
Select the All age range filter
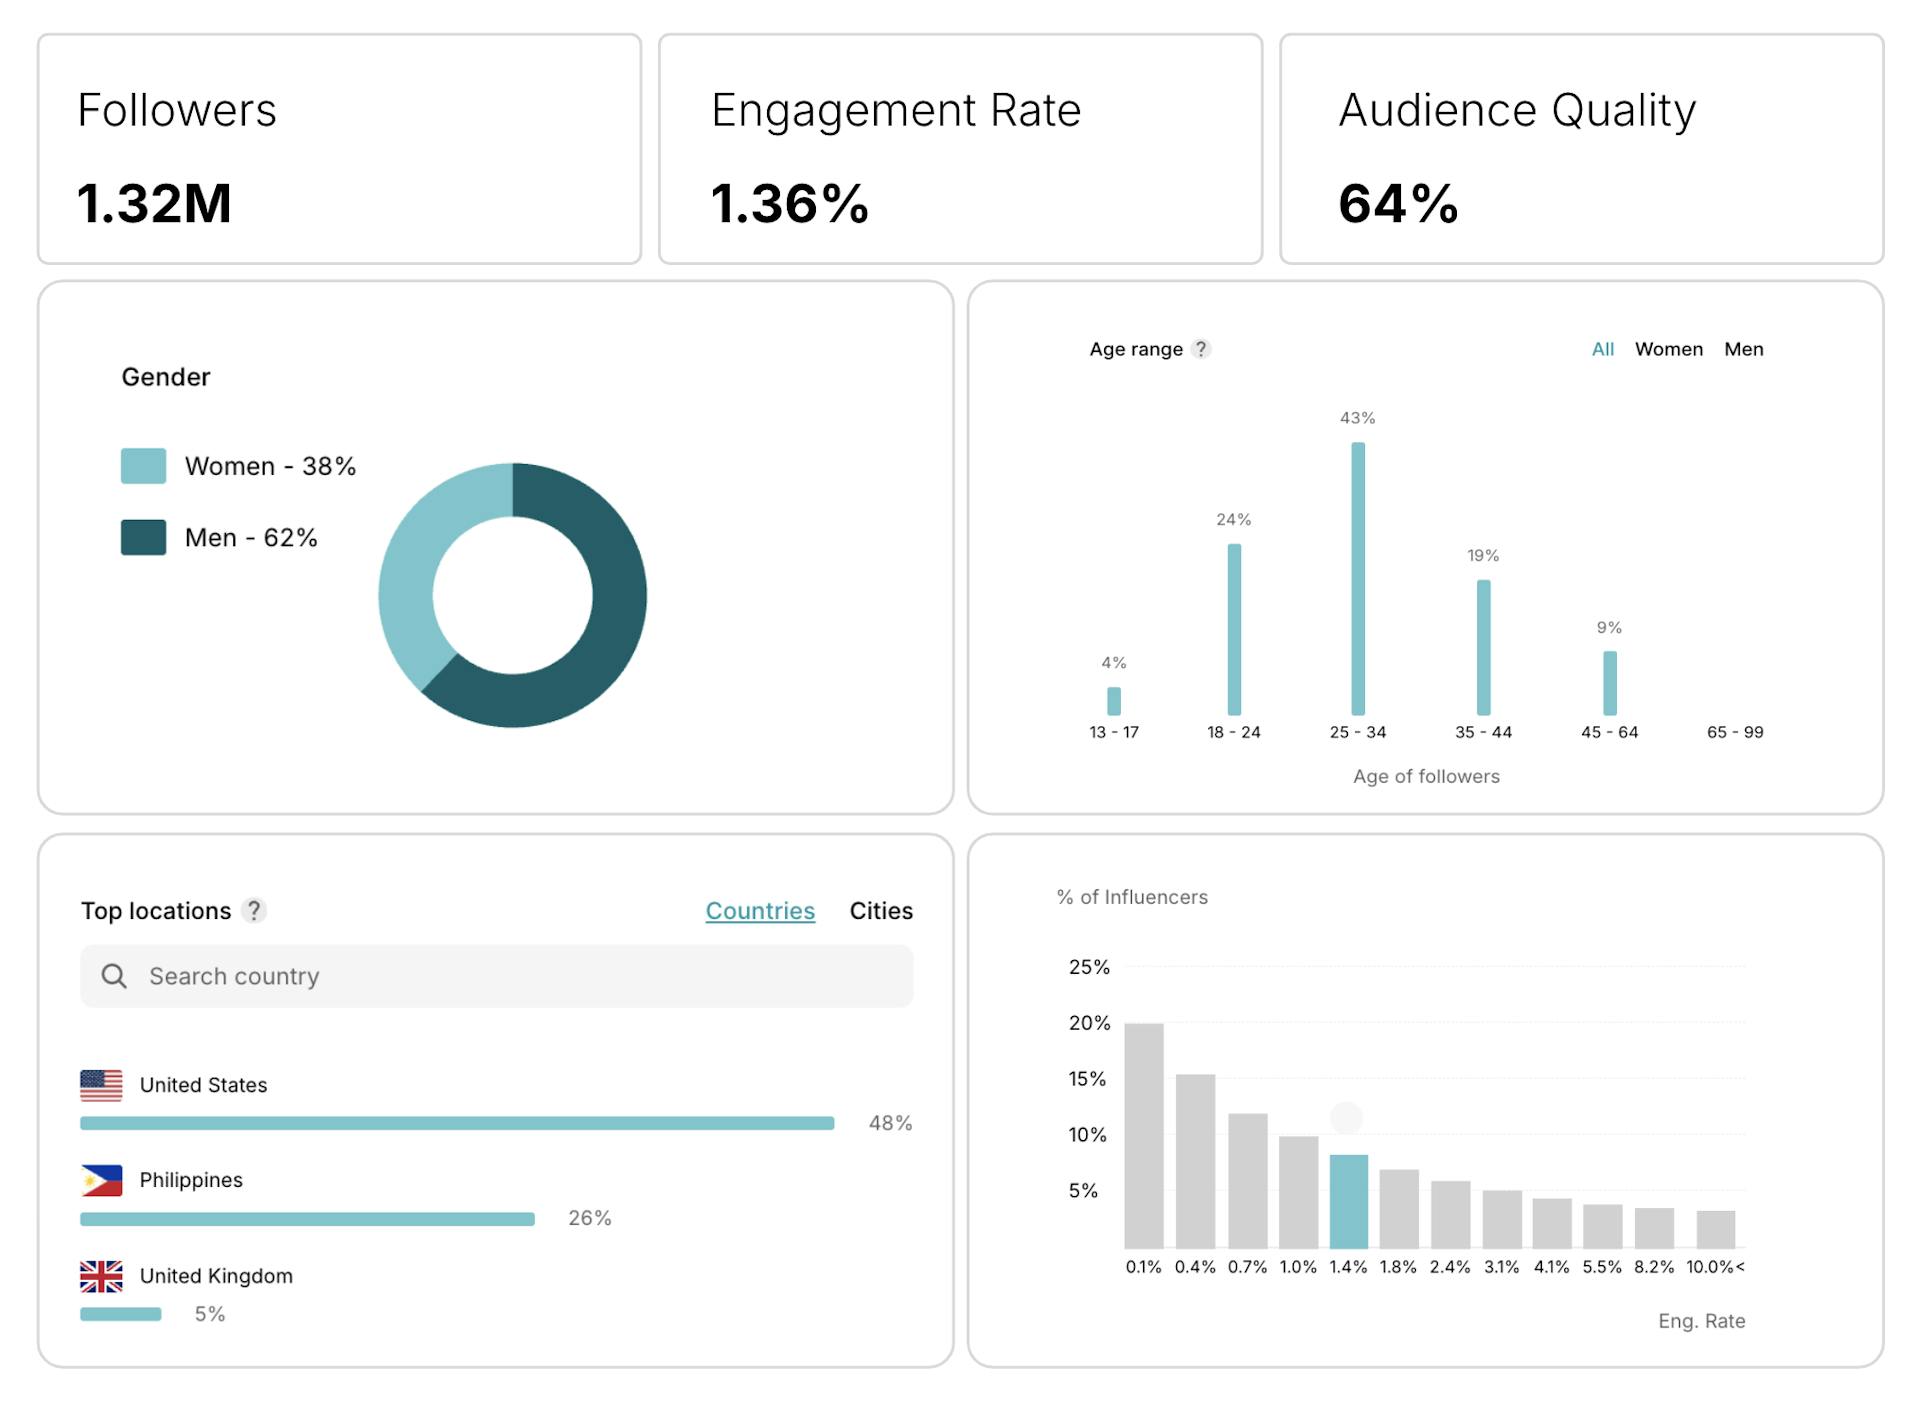pos(1602,349)
